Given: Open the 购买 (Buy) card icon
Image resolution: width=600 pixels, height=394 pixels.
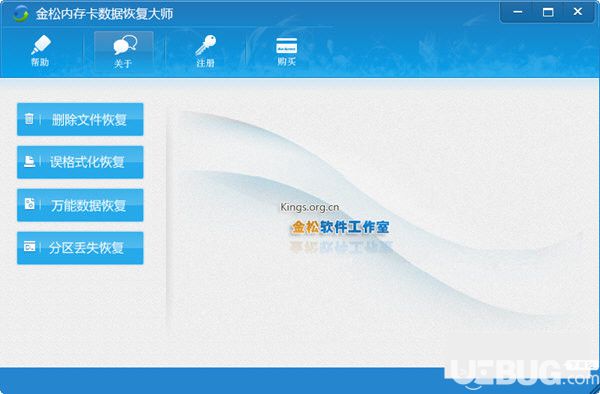Looking at the screenshot, I should click(287, 51).
